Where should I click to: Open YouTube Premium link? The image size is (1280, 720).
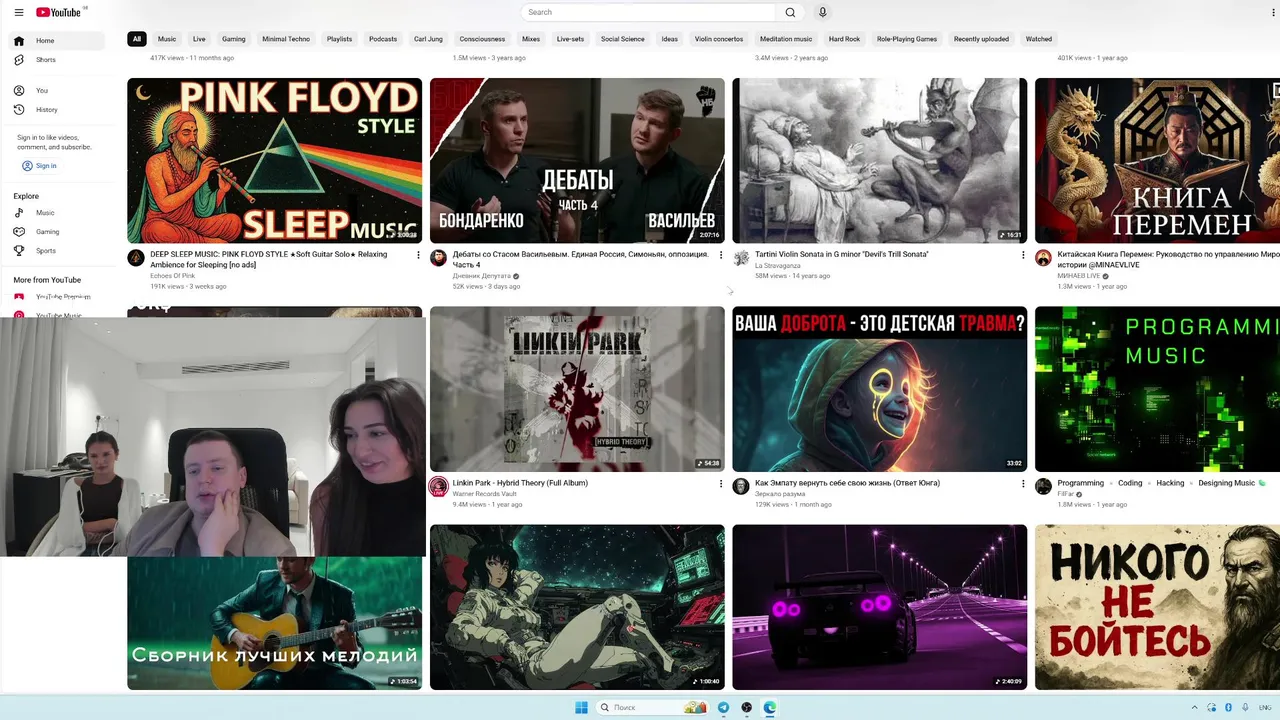[x=57, y=297]
